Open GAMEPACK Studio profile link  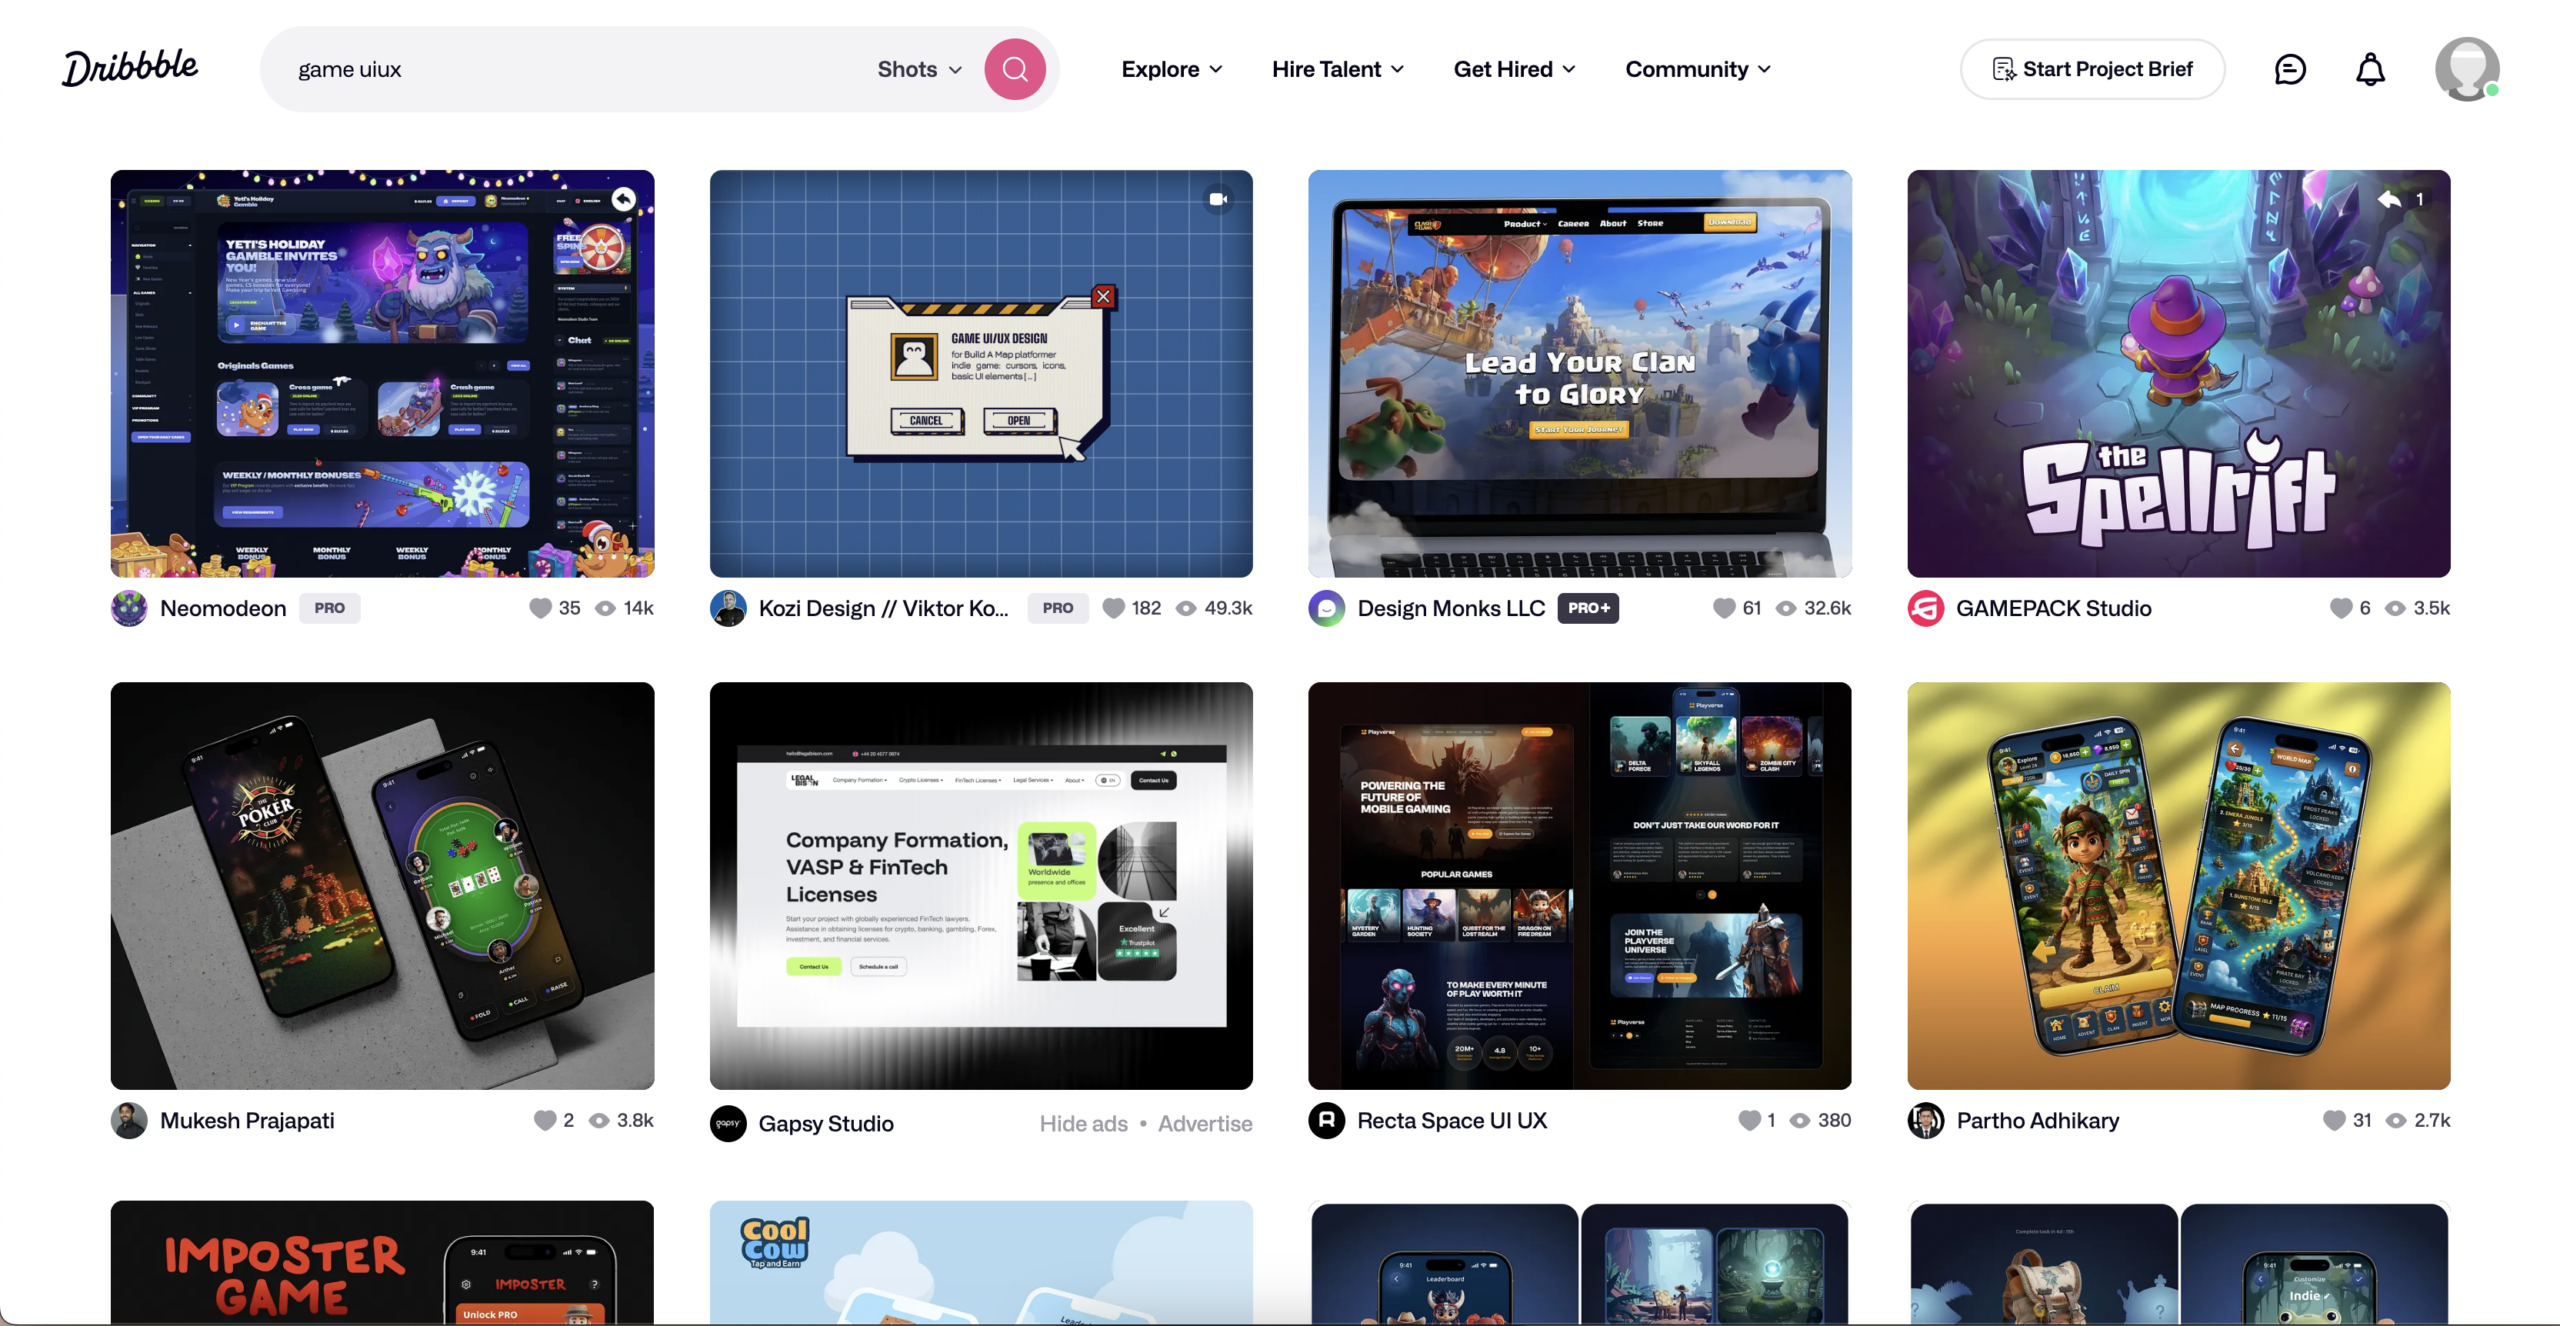tap(2054, 608)
